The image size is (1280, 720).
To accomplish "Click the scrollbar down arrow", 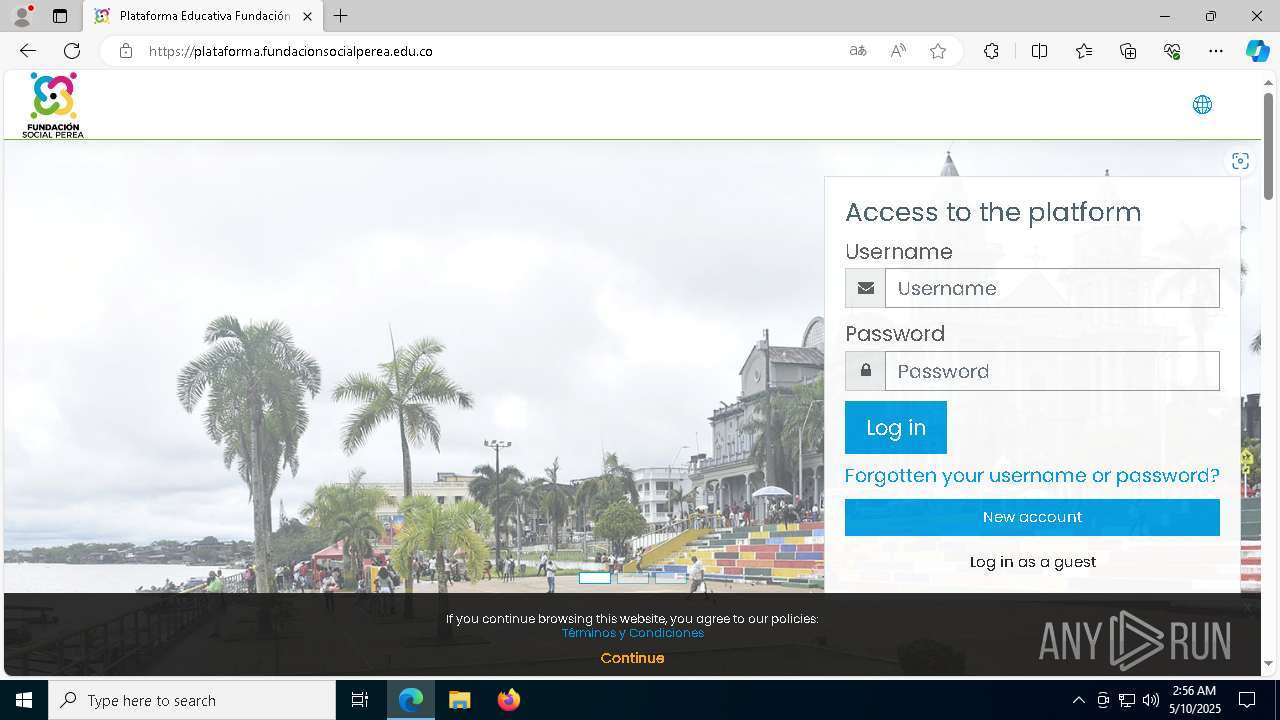I will coord(1268,664).
